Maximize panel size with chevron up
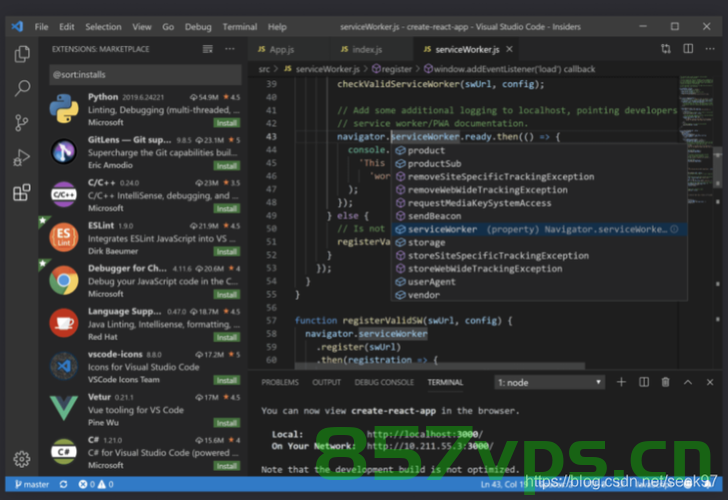 688,382
